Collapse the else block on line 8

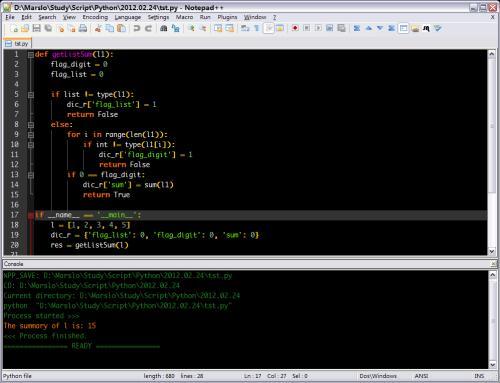click(x=31, y=125)
